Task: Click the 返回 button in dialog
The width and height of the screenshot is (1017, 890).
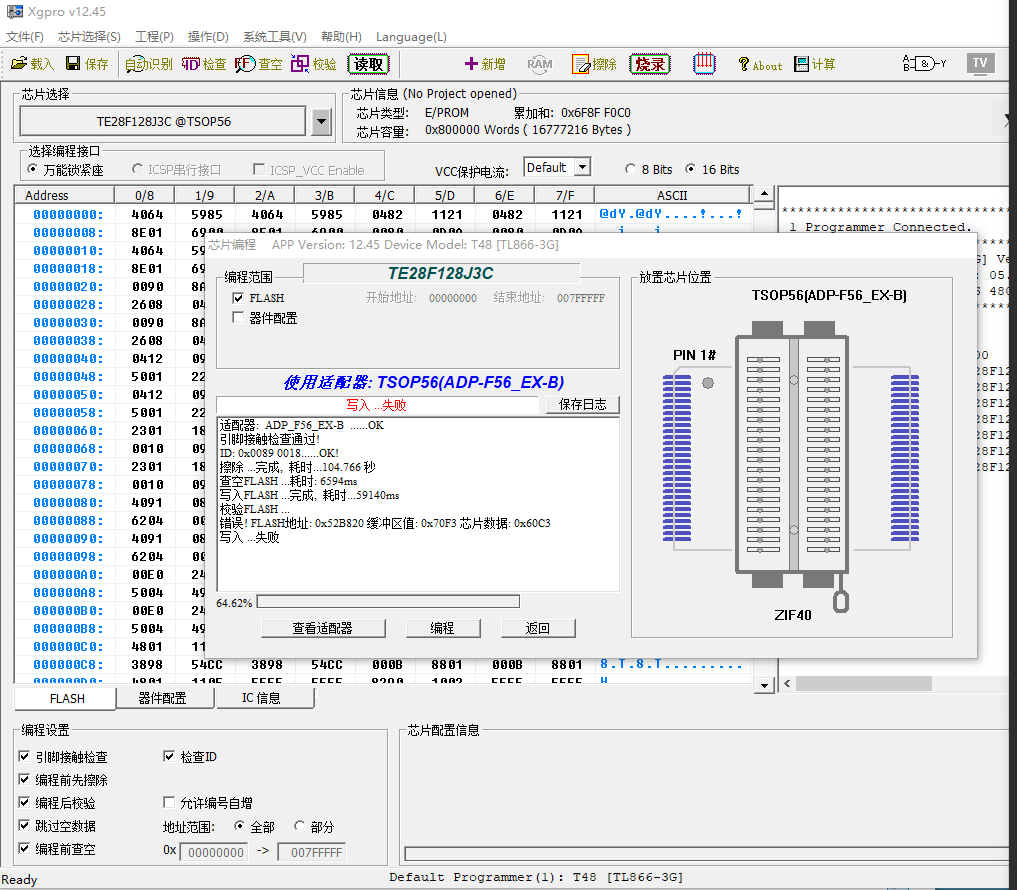Action: (538, 628)
